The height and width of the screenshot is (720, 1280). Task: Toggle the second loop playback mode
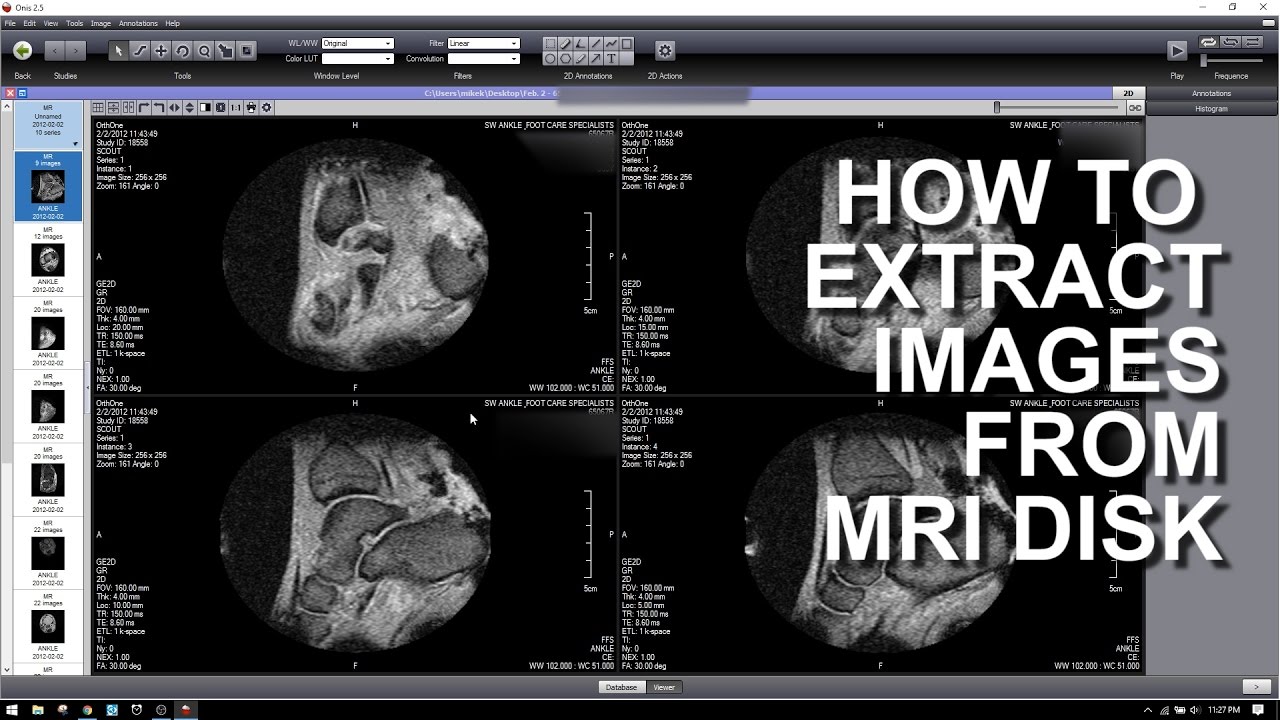pyautogui.click(x=1230, y=42)
